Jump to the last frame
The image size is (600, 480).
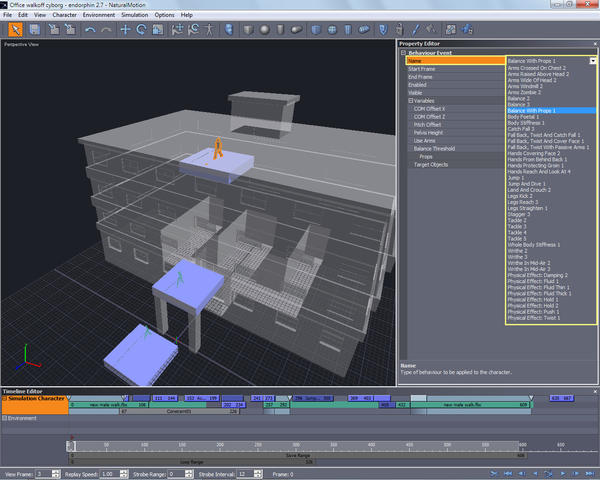589,474
